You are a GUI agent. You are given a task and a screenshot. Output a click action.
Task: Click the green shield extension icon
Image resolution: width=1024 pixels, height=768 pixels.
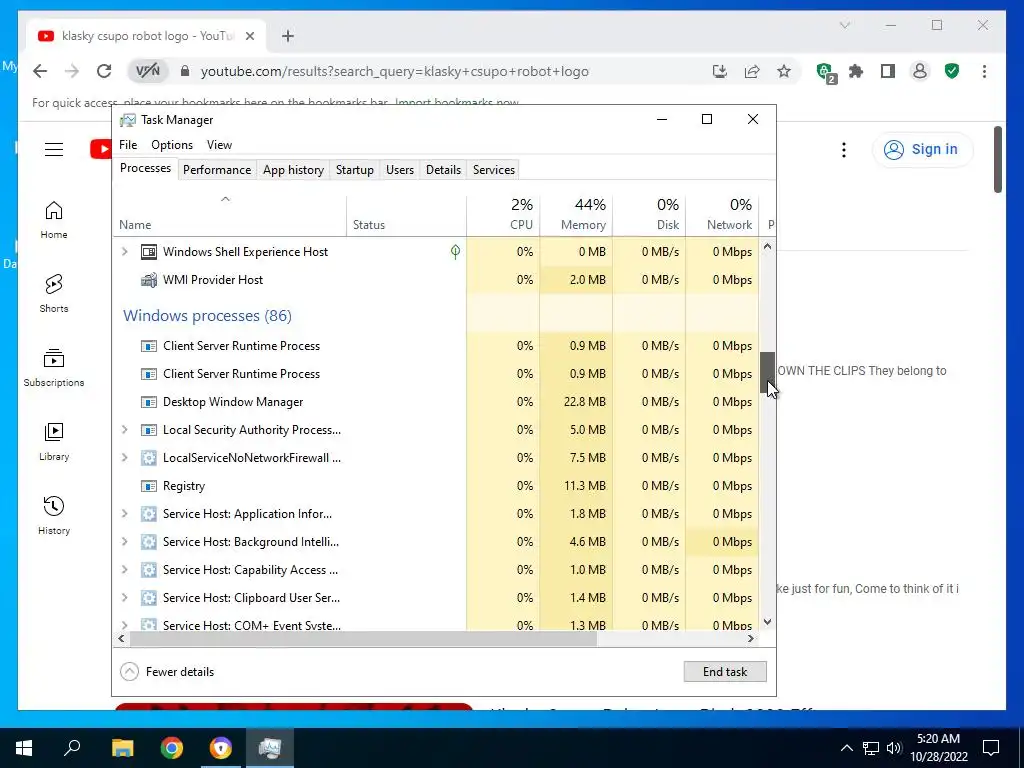(x=952, y=71)
